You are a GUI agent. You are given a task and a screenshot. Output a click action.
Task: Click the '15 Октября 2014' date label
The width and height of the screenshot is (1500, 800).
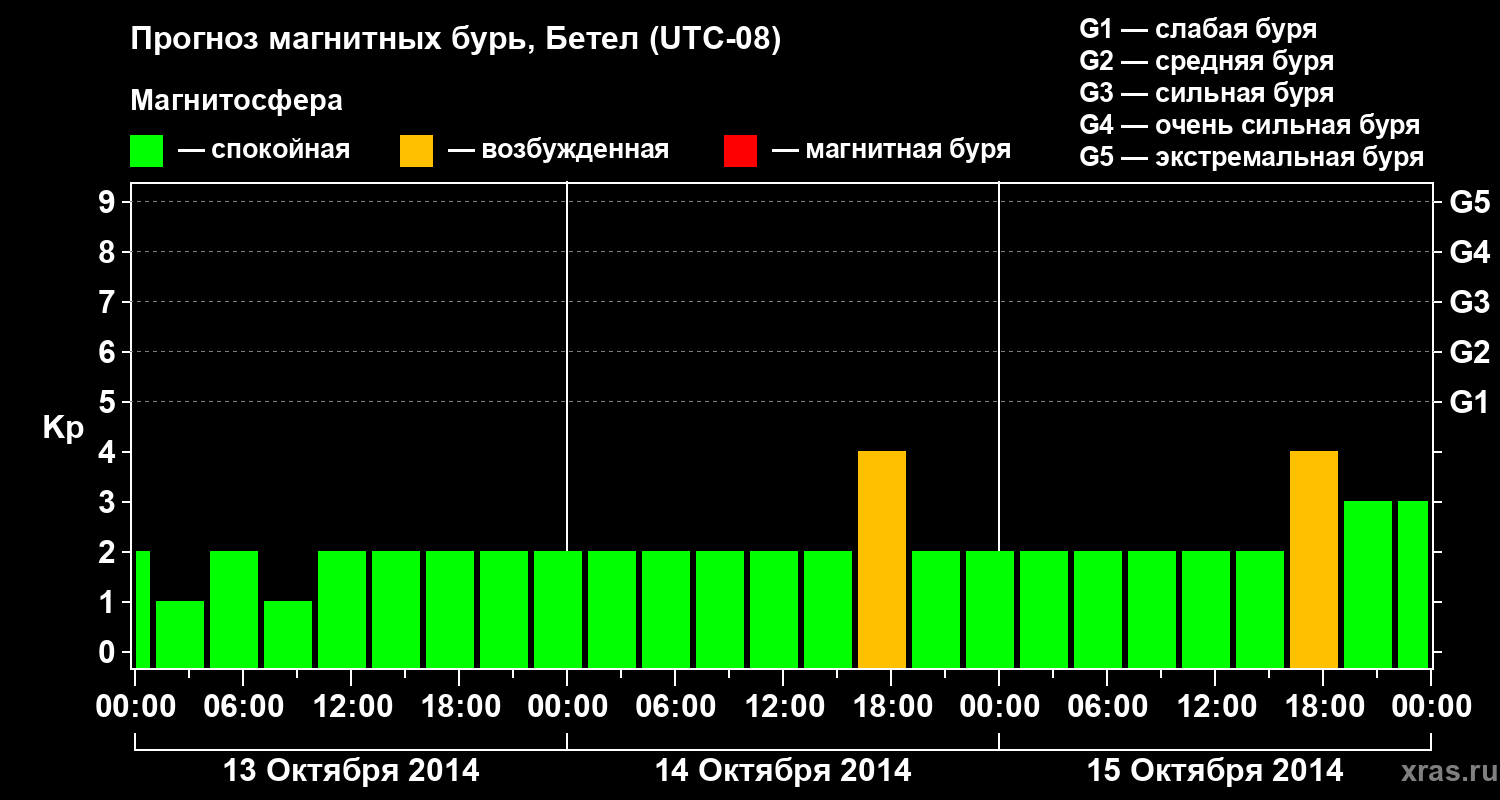click(1215, 771)
